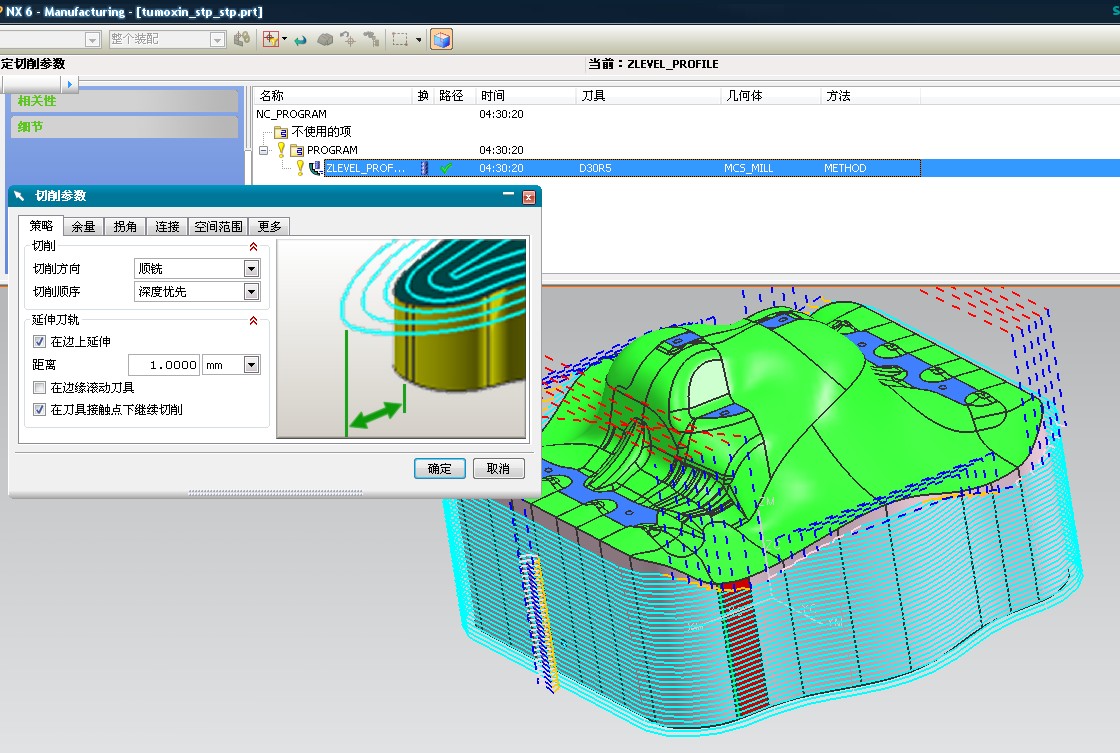Click the red crosshair selection filter icon
The width and height of the screenshot is (1120, 753).
(x=269, y=39)
